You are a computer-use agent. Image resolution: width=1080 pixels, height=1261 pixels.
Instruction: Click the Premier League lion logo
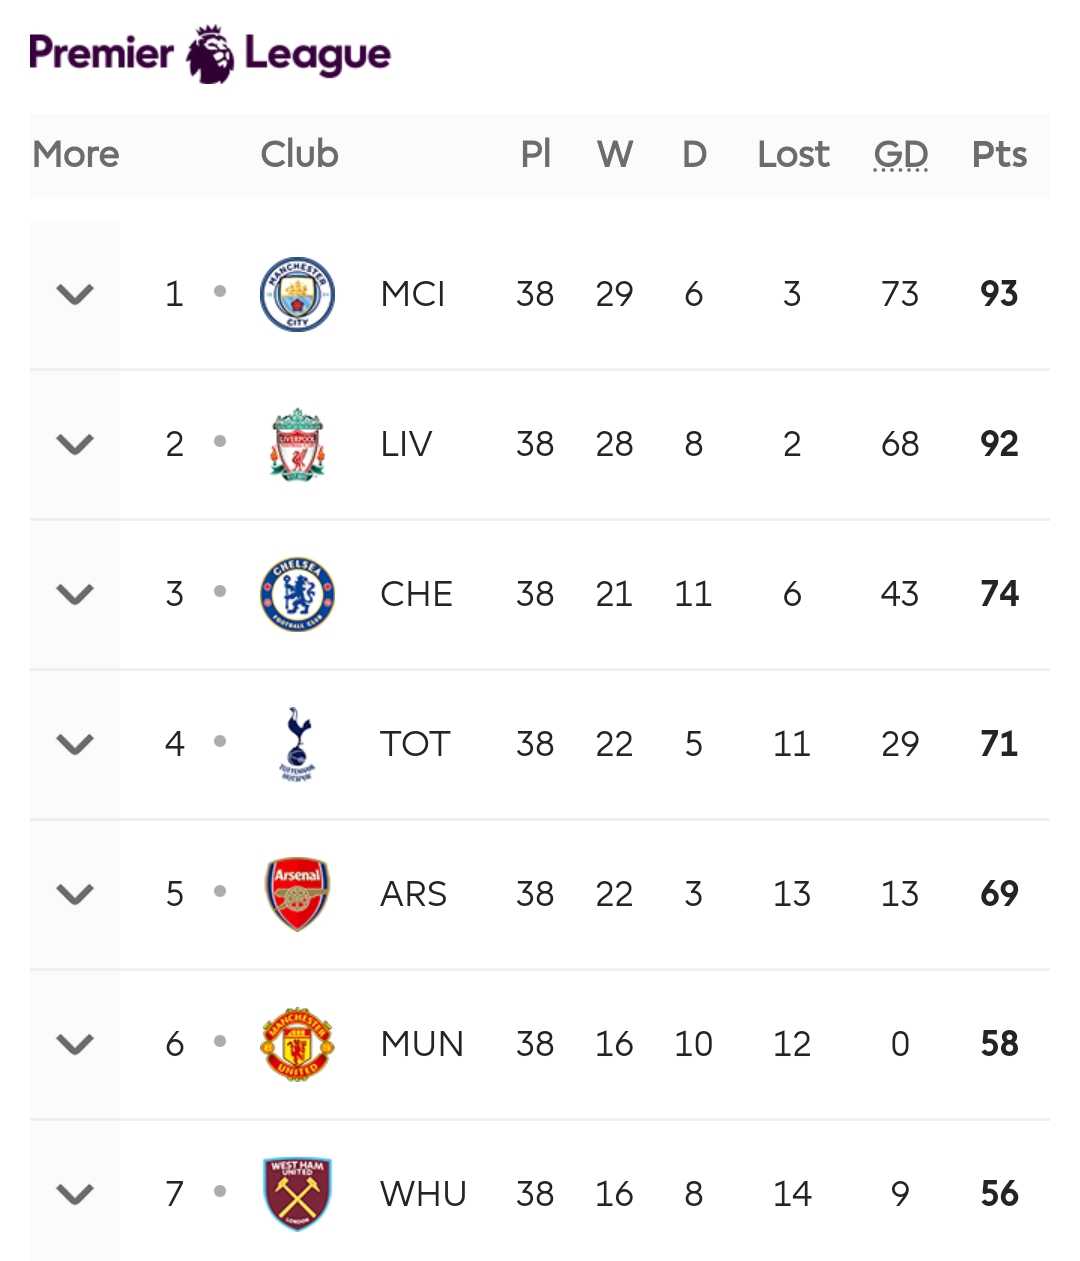pos(211,54)
